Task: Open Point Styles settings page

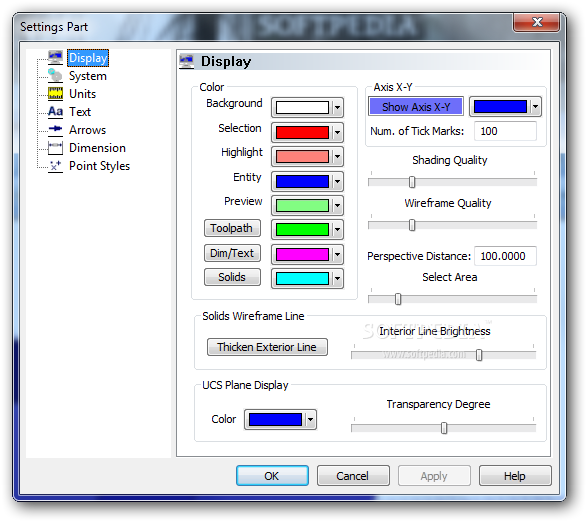Action: click(100, 166)
